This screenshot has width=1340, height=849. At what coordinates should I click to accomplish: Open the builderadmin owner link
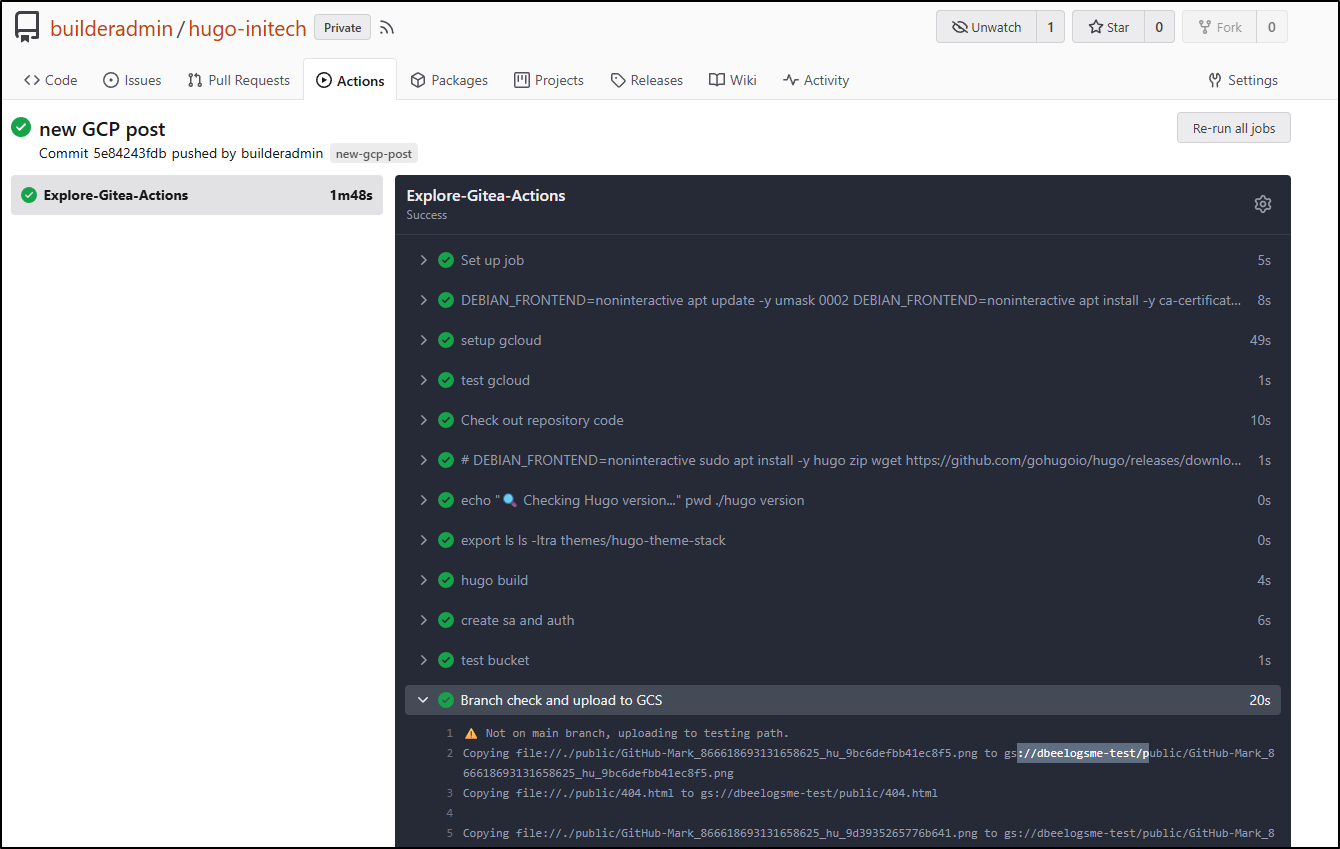pos(111,28)
